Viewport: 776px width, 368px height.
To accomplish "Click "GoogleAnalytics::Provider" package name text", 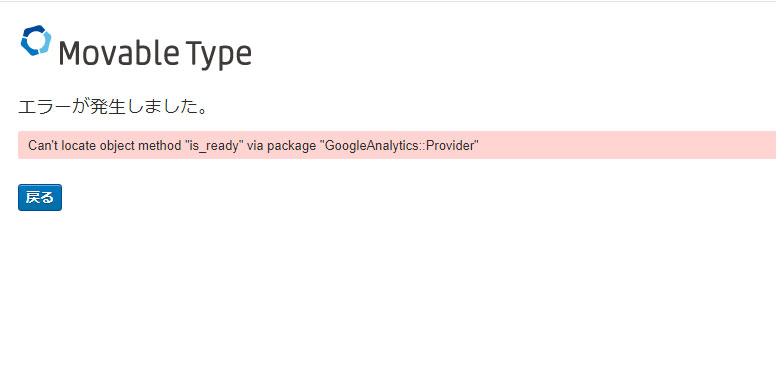I will click(x=399, y=146).
